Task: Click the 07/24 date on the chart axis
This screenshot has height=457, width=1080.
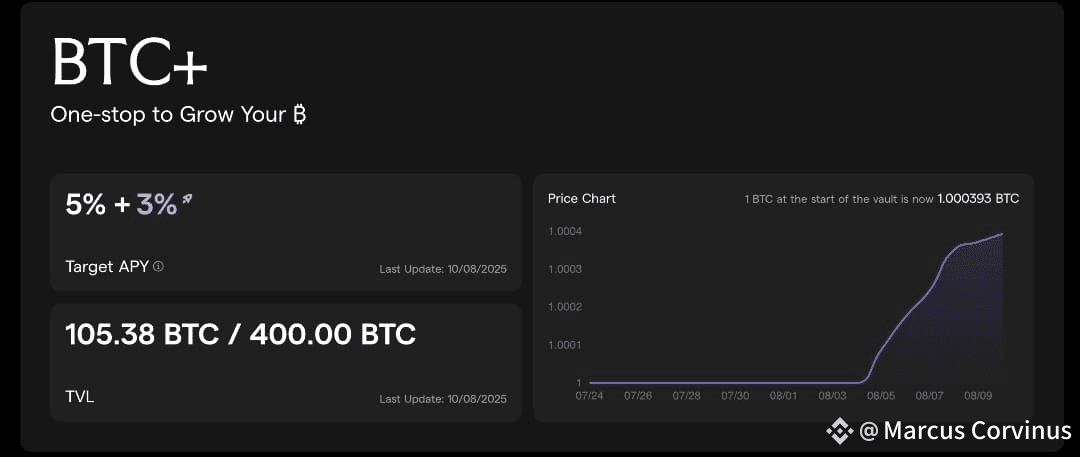Action: point(589,396)
